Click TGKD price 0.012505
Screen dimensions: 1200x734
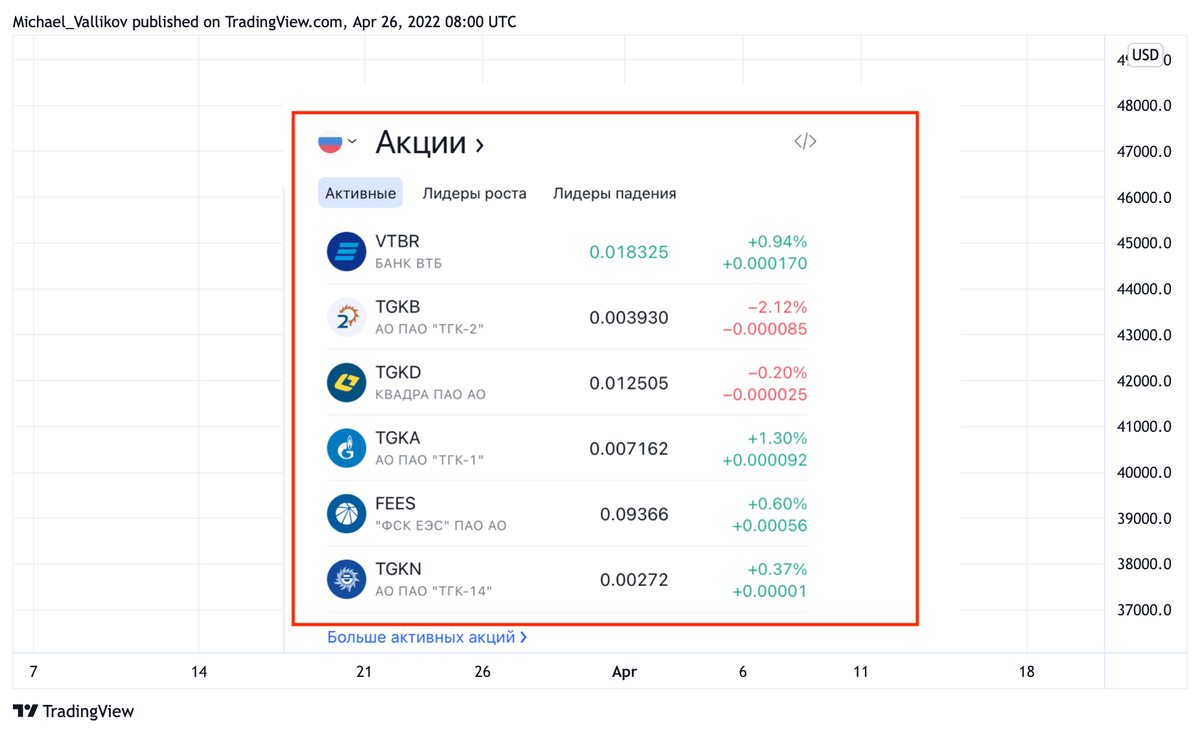pos(628,383)
